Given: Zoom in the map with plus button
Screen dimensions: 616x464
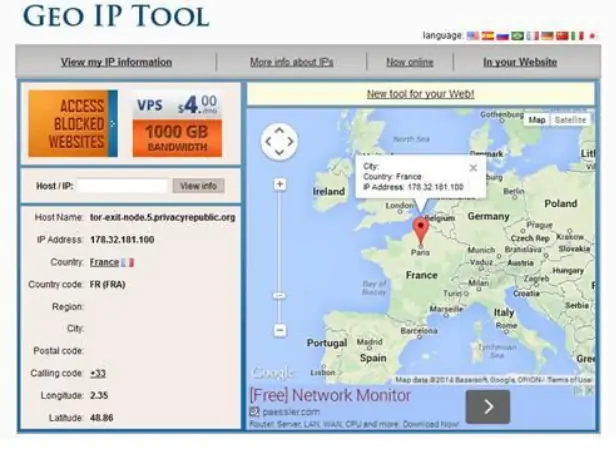Looking at the screenshot, I should tap(280, 184).
